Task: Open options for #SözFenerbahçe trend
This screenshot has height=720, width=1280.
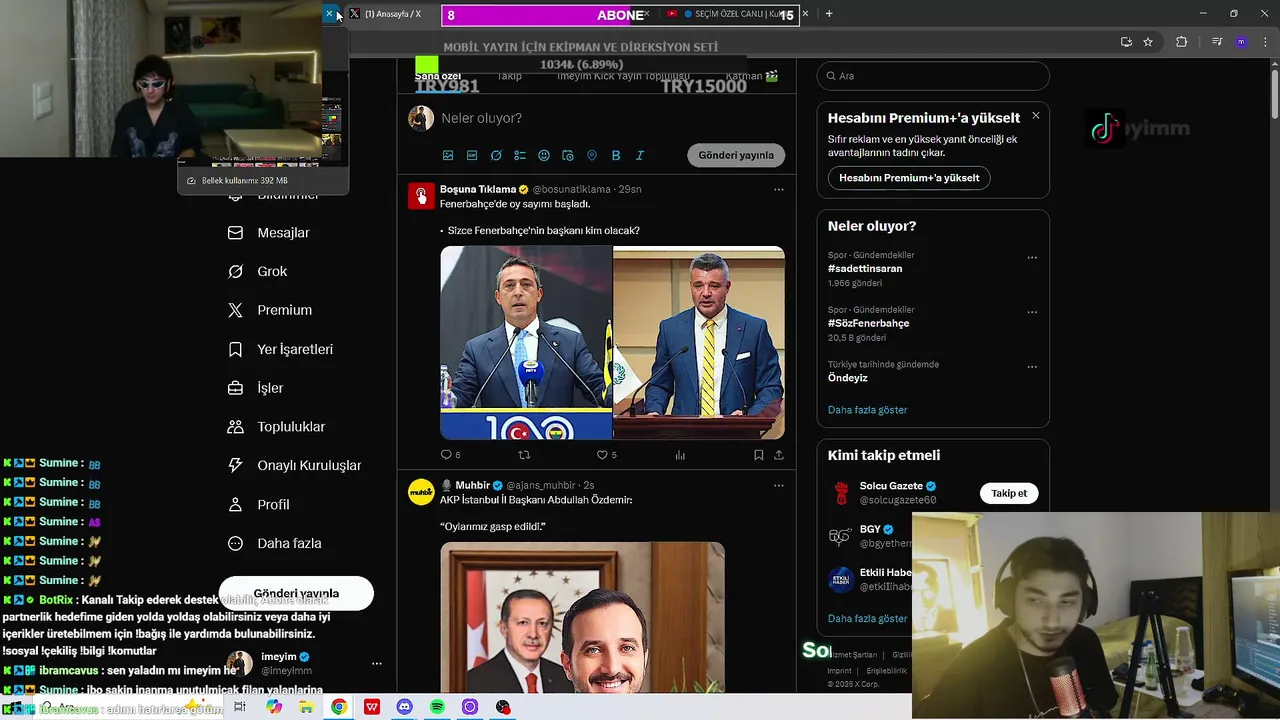Action: [x=1032, y=312]
